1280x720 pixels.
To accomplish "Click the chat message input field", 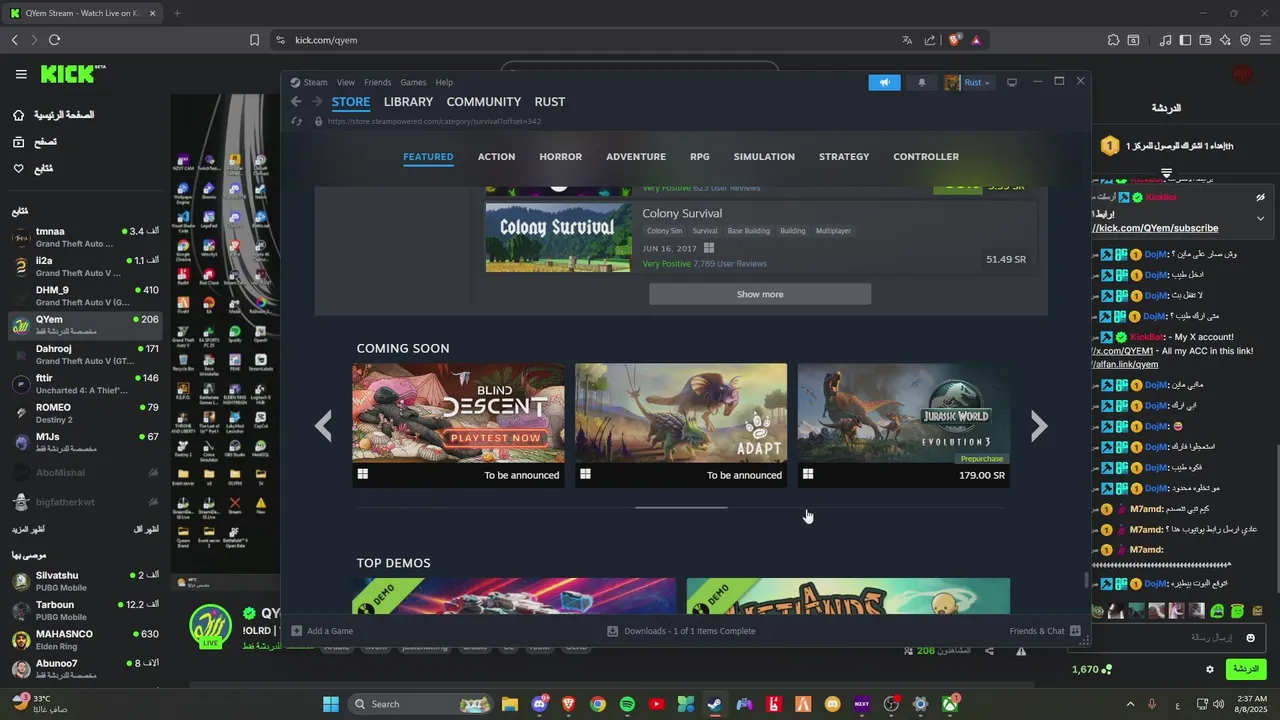I will point(1178,638).
